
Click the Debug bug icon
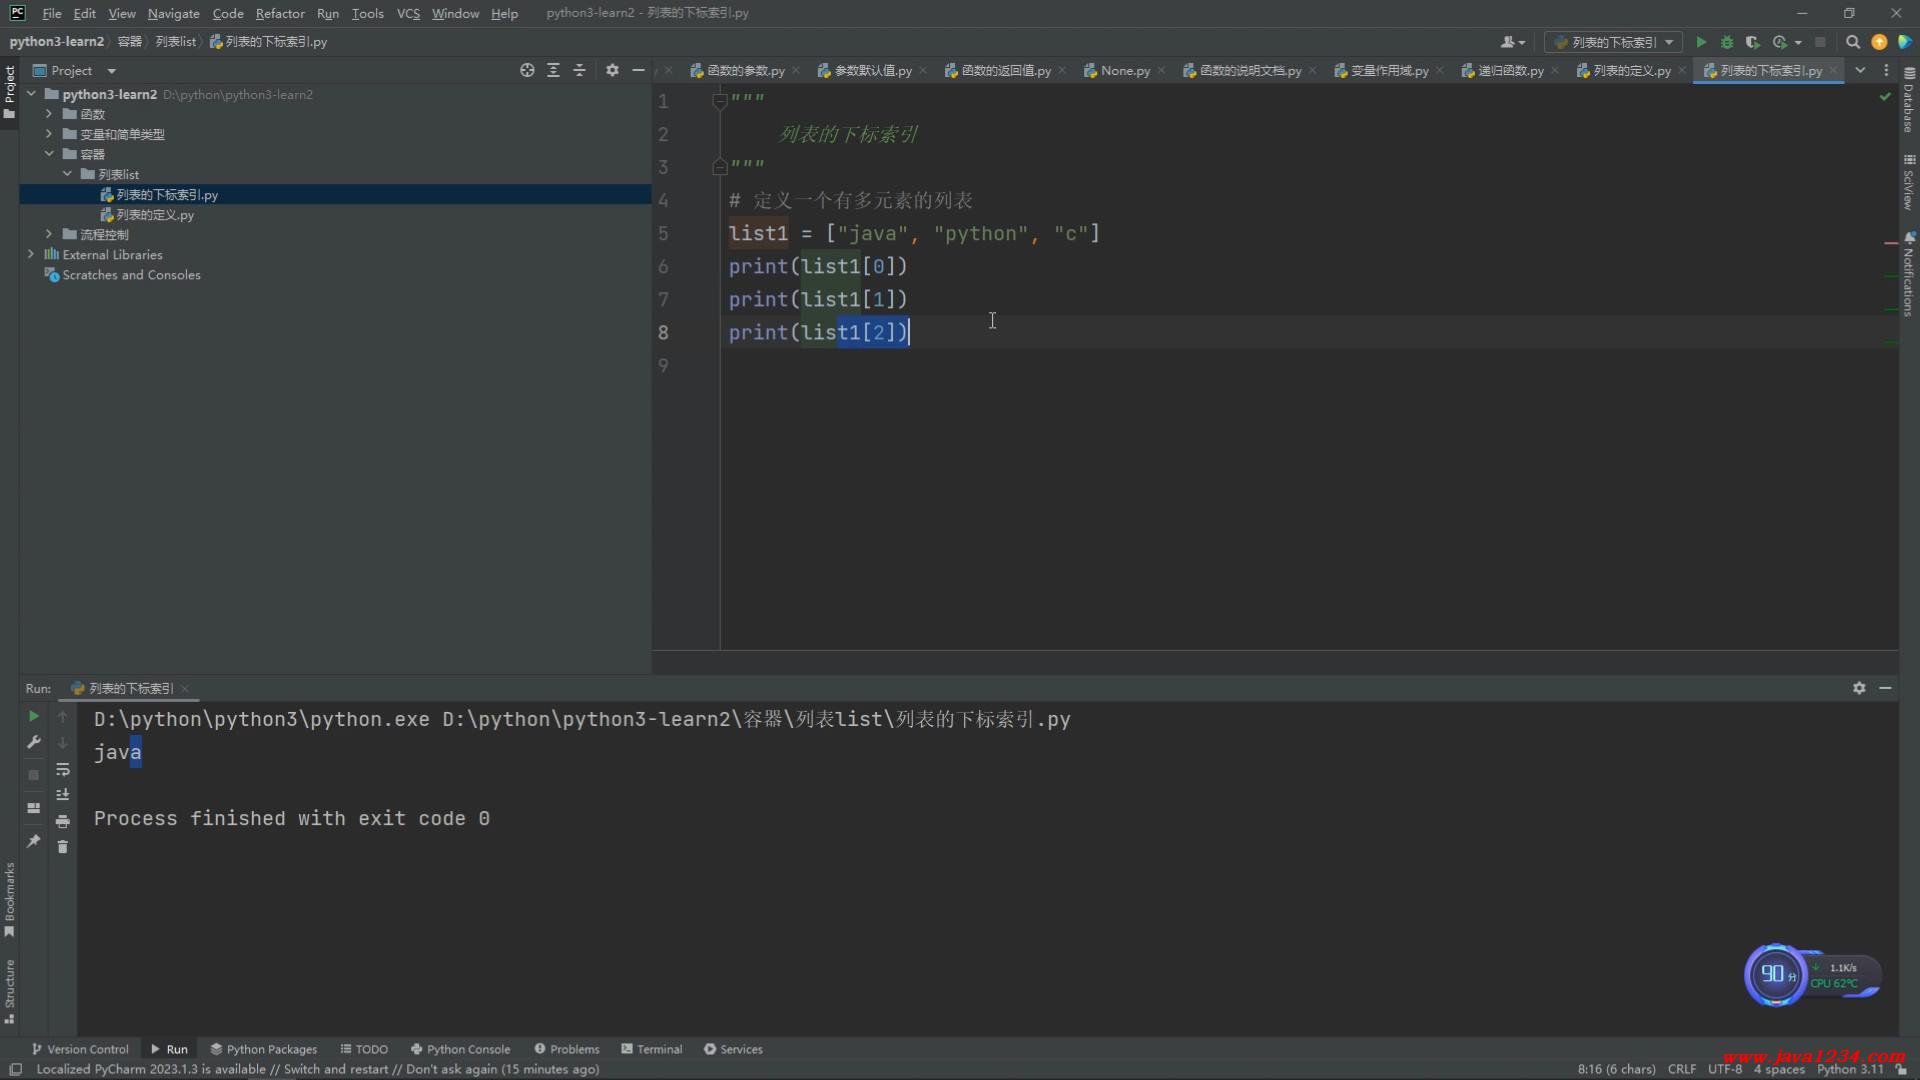(x=1727, y=42)
